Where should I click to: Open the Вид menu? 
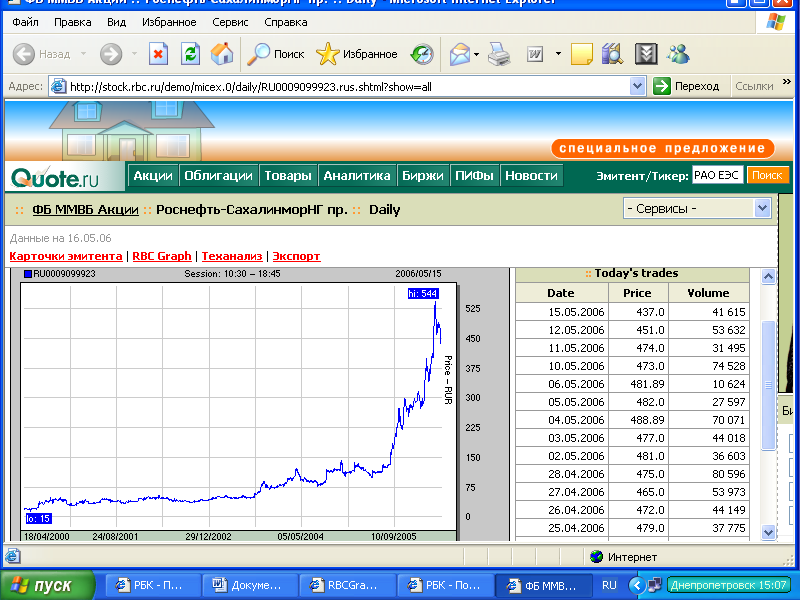point(116,22)
